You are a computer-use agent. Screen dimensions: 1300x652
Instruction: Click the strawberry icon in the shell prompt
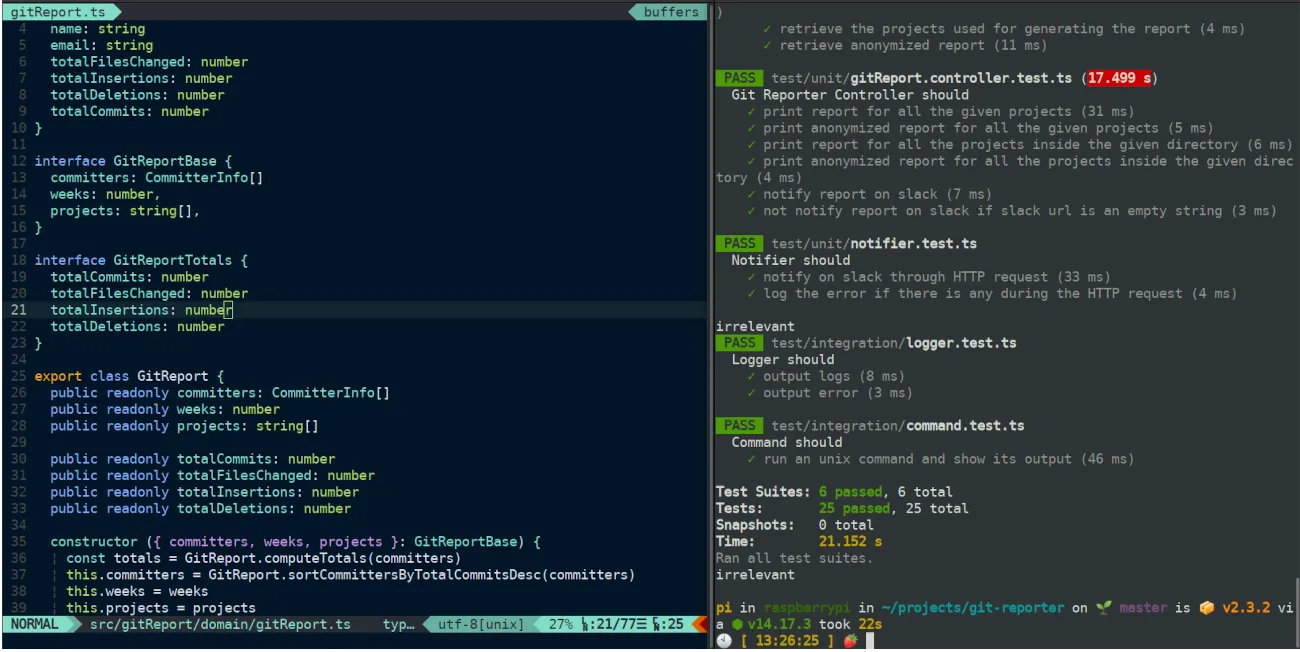[x=851, y=640]
